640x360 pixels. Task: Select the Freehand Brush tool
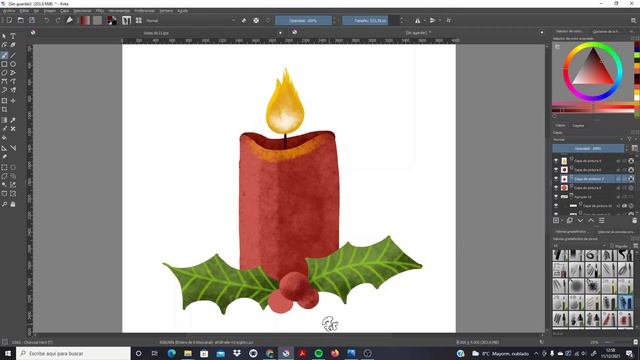(4, 55)
